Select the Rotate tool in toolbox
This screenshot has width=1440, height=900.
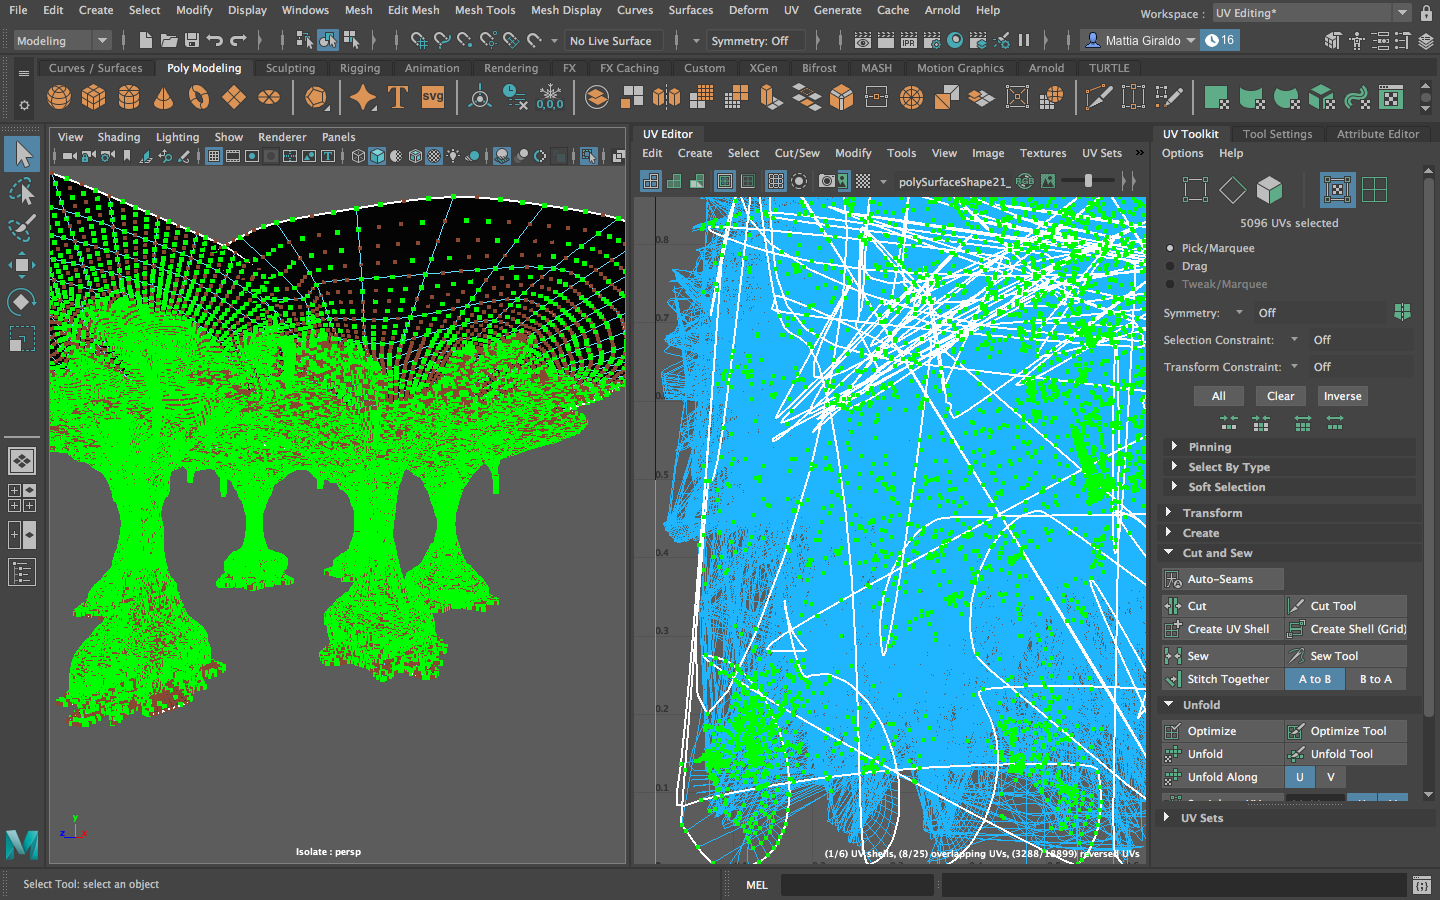pyautogui.click(x=22, y=301)
